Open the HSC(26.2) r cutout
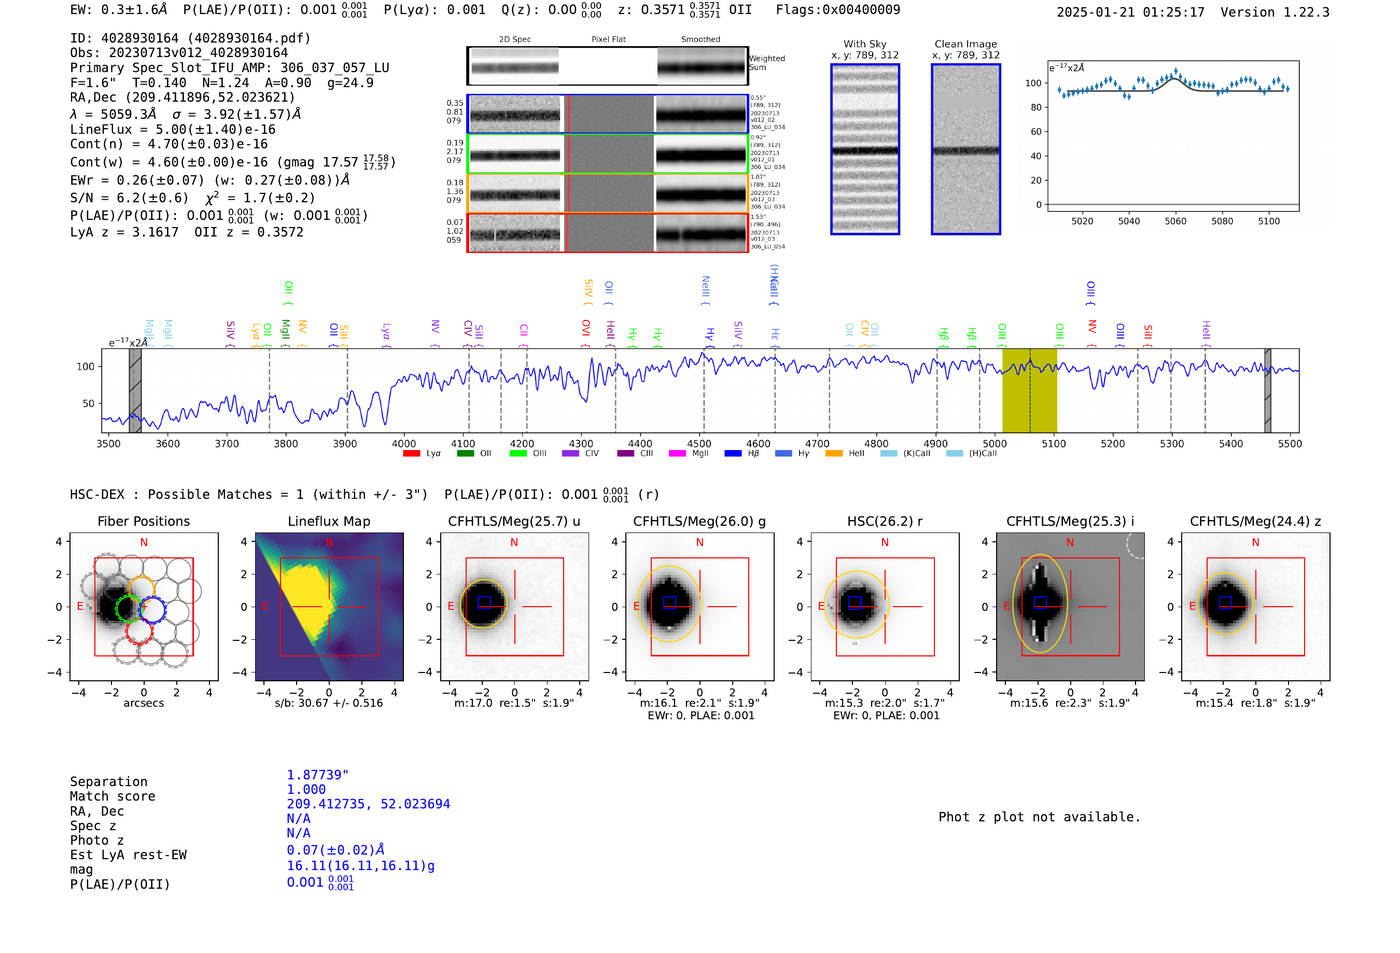This screenshot has height=953, width=1400. coord(884,607)
